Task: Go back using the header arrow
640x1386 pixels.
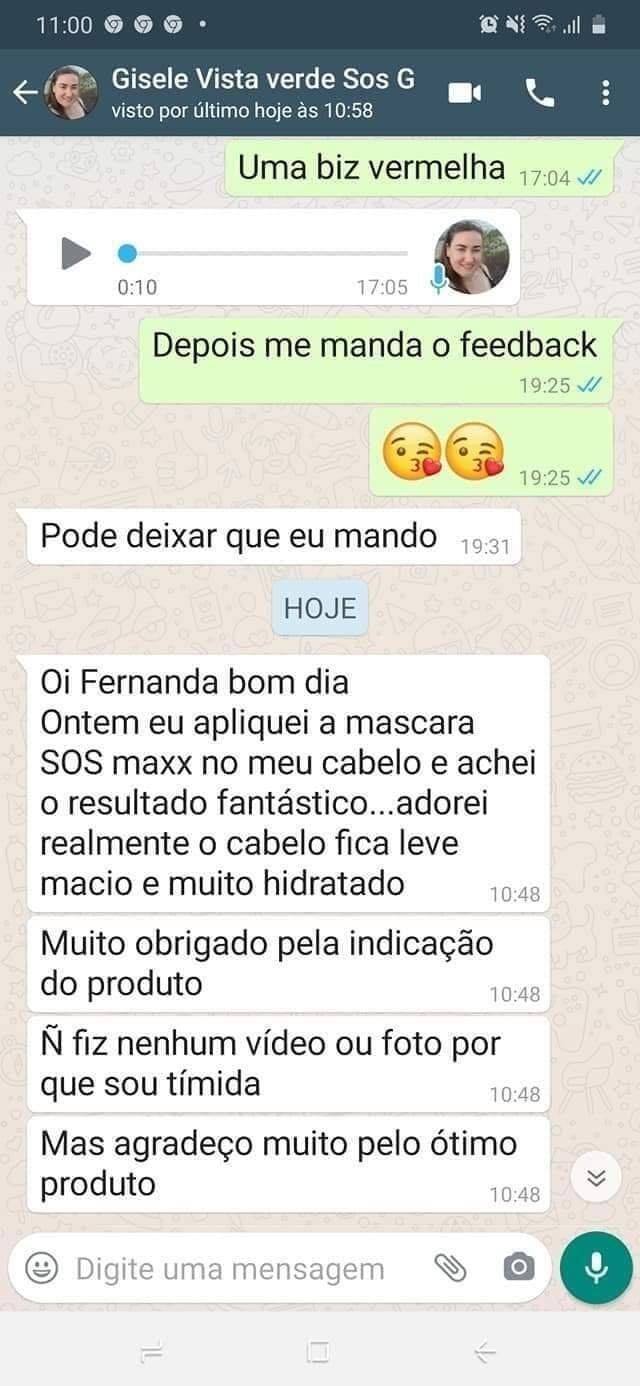Action: pos(25,93)
